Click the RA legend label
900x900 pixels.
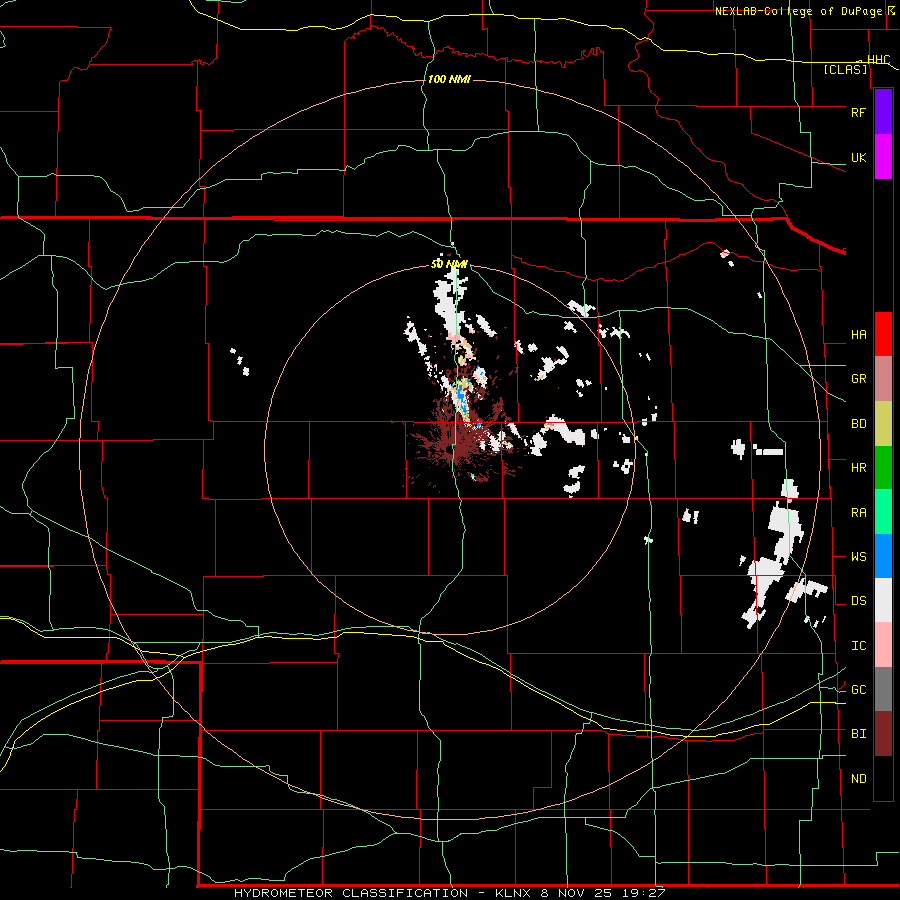click(858, 512)
